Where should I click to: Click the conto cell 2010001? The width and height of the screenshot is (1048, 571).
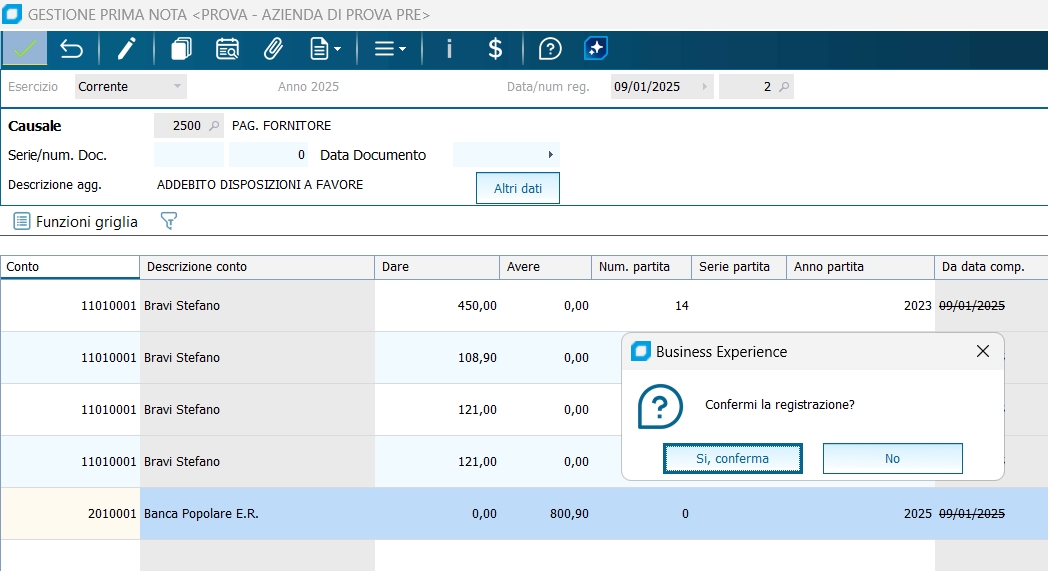point(70,513)
